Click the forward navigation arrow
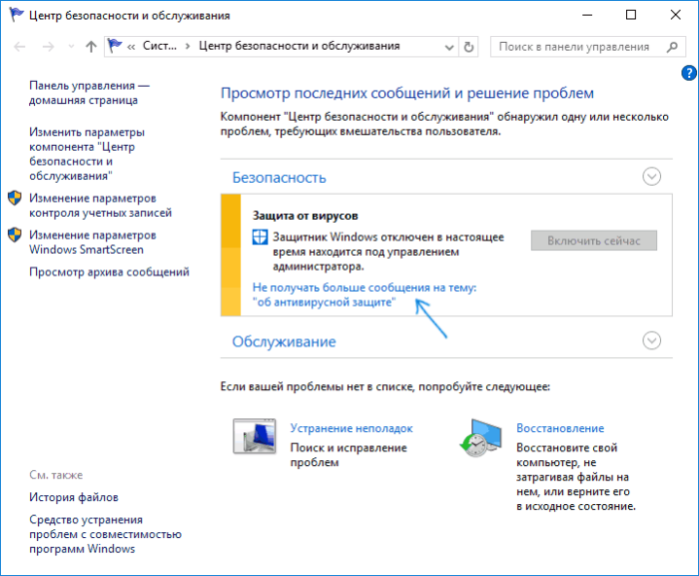The image size is (699, 576). coord(48,46)
